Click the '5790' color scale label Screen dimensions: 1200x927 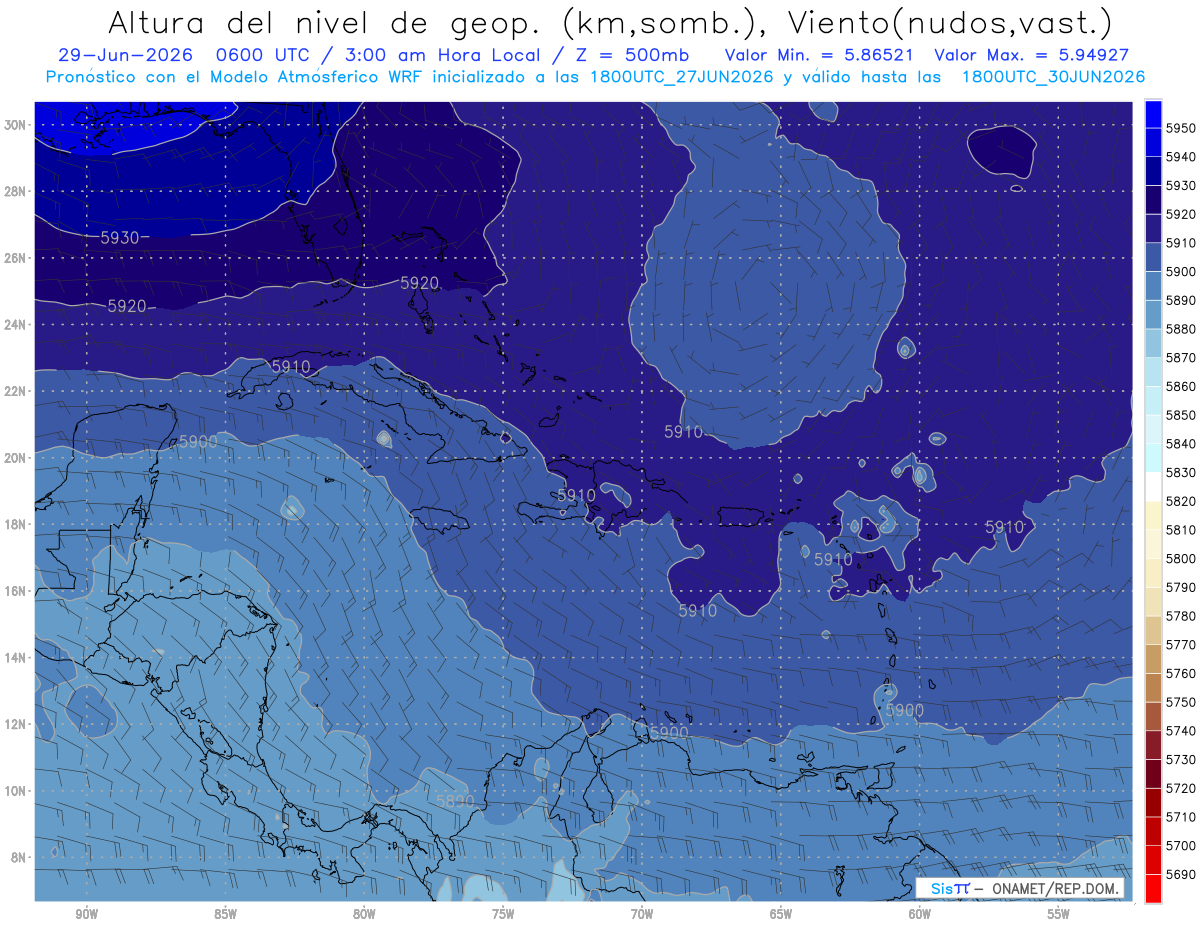tap(1183, 587)
